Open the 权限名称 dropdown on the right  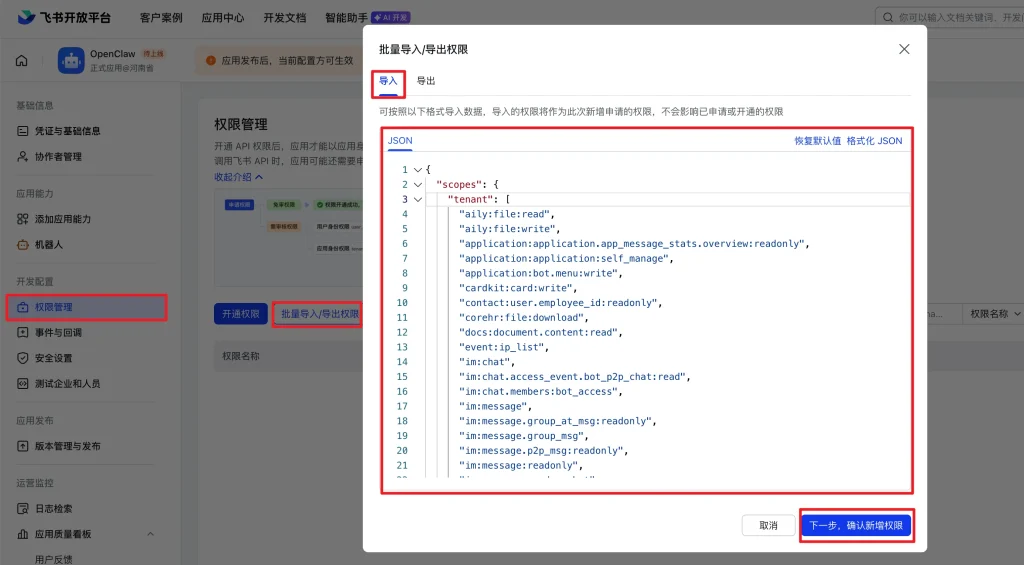(x=995, y=314)
